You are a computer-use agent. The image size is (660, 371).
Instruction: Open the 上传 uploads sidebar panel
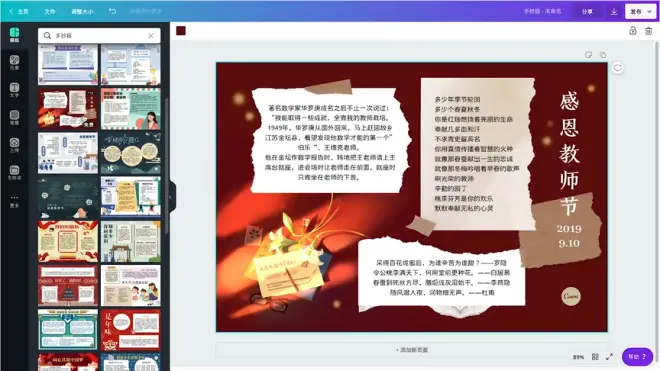pyautogui.click(x=14, y=145)
